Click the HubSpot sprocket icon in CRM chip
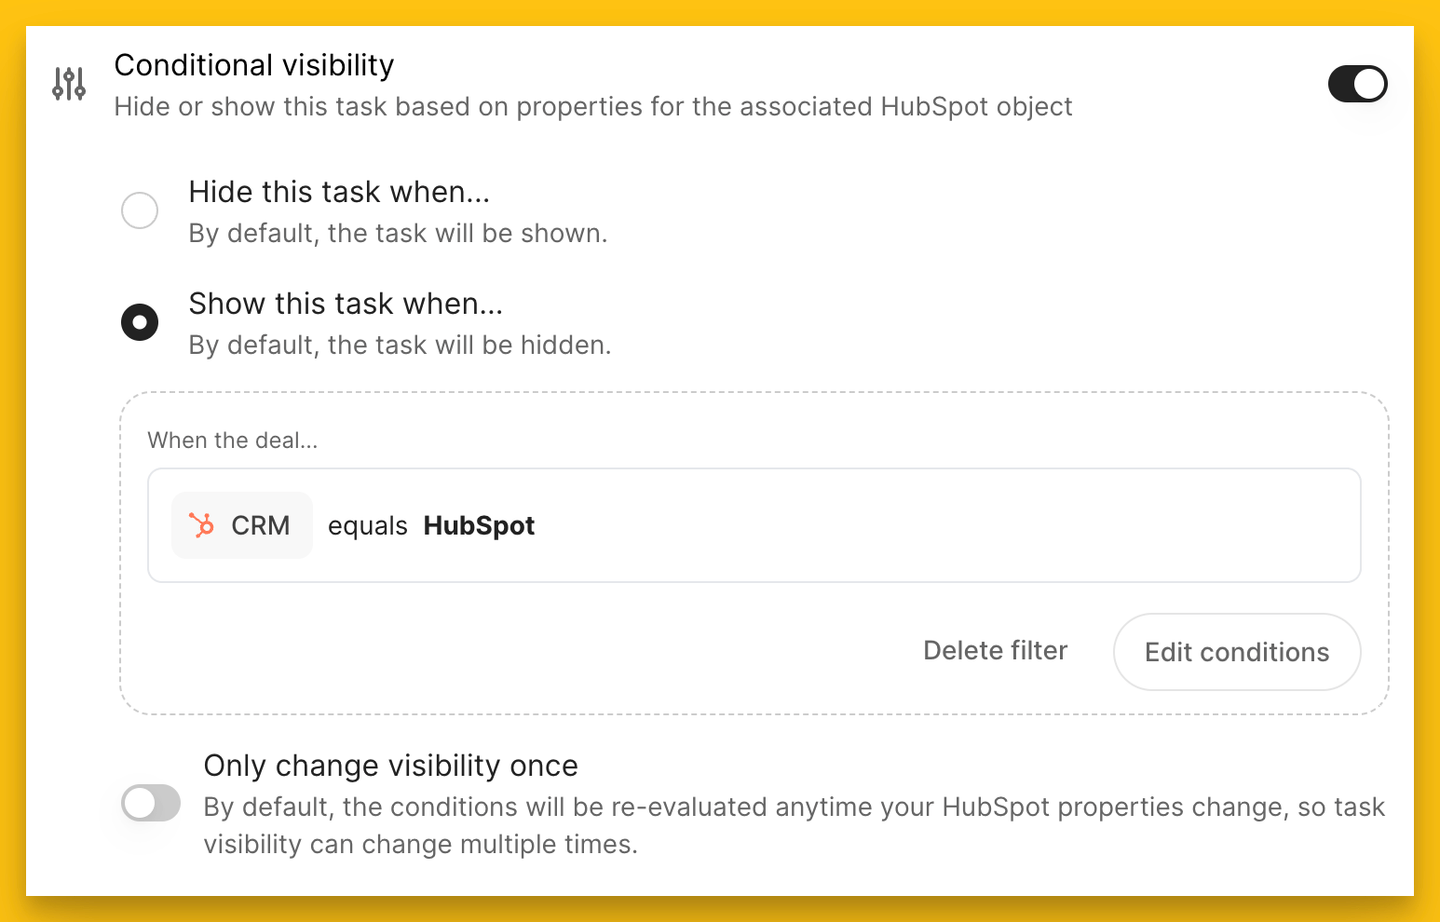The width and height of the screenshot is (1440, 922). pyautogui.click(x=202, y=525)
